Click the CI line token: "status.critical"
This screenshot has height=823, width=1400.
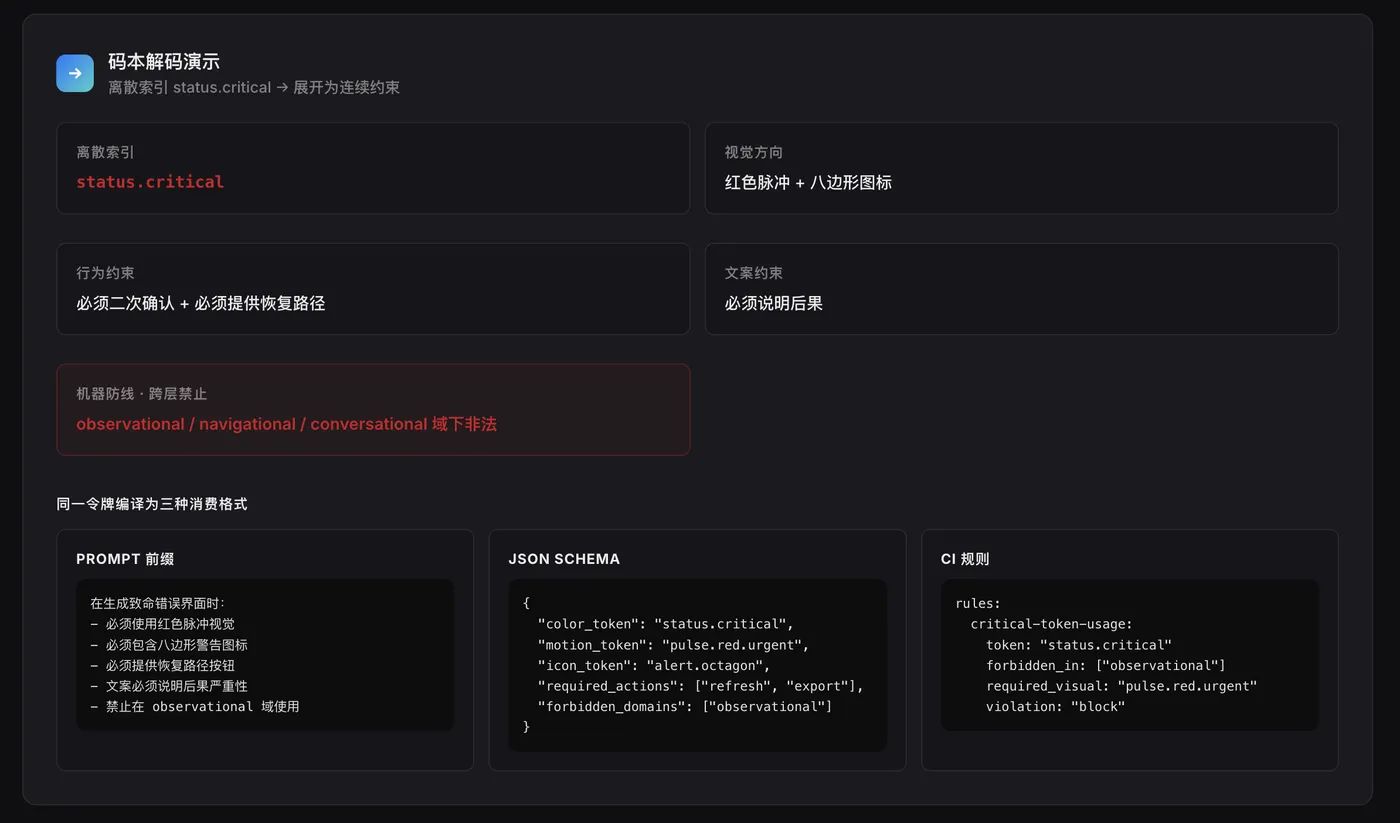tap(1079, 645)
